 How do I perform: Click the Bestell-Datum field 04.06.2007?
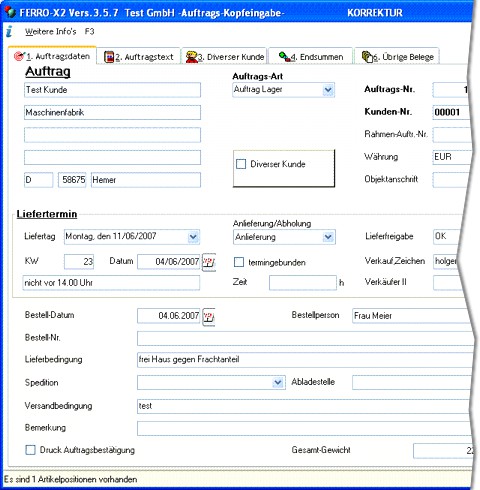click(169, 316)
